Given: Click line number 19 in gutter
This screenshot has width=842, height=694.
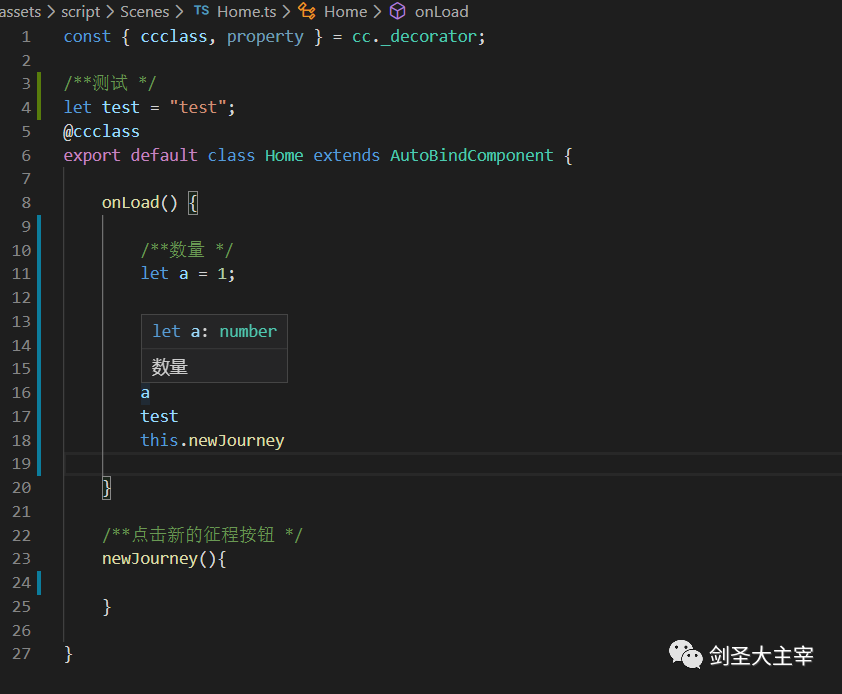Looking at the screenshot, I should (21, 464).
